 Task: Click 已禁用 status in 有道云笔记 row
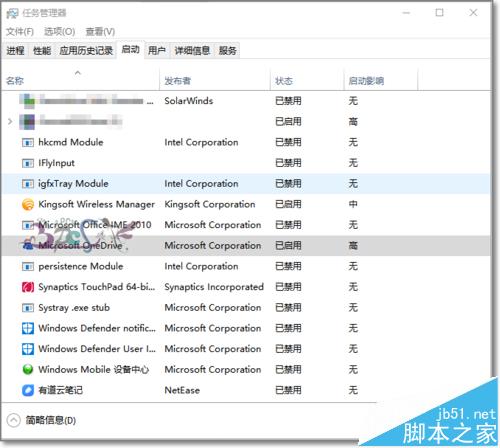288,390
